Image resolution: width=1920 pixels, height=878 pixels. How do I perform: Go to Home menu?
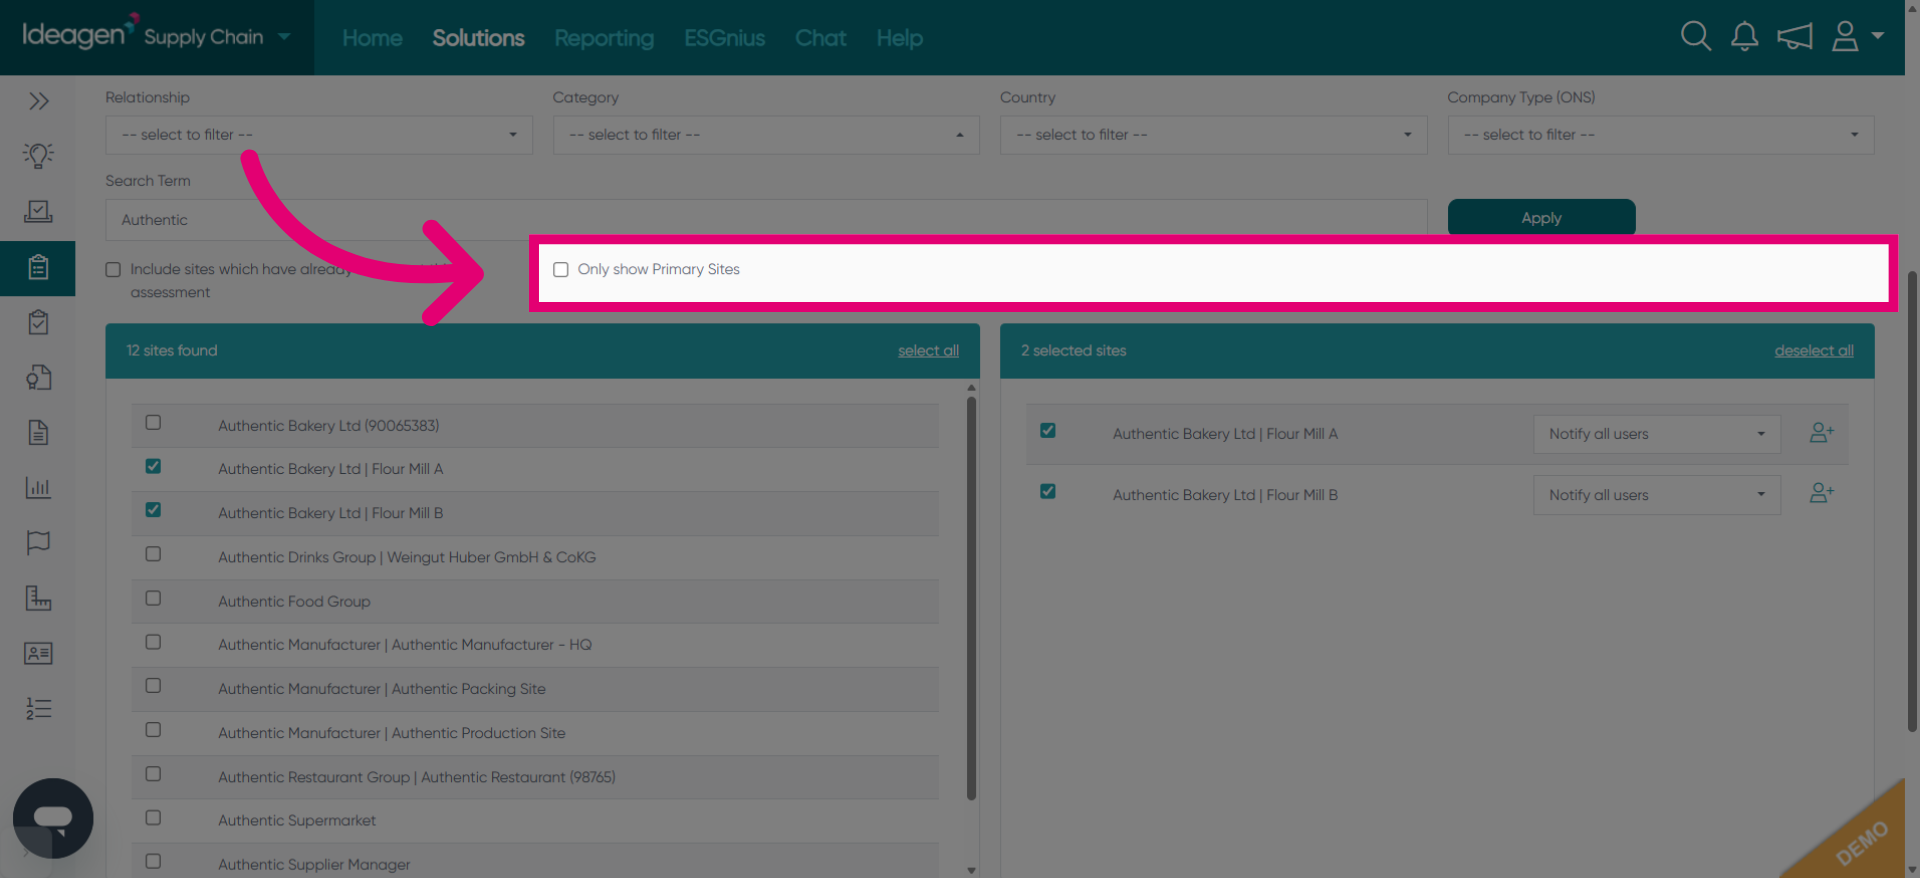coord(372,38)
